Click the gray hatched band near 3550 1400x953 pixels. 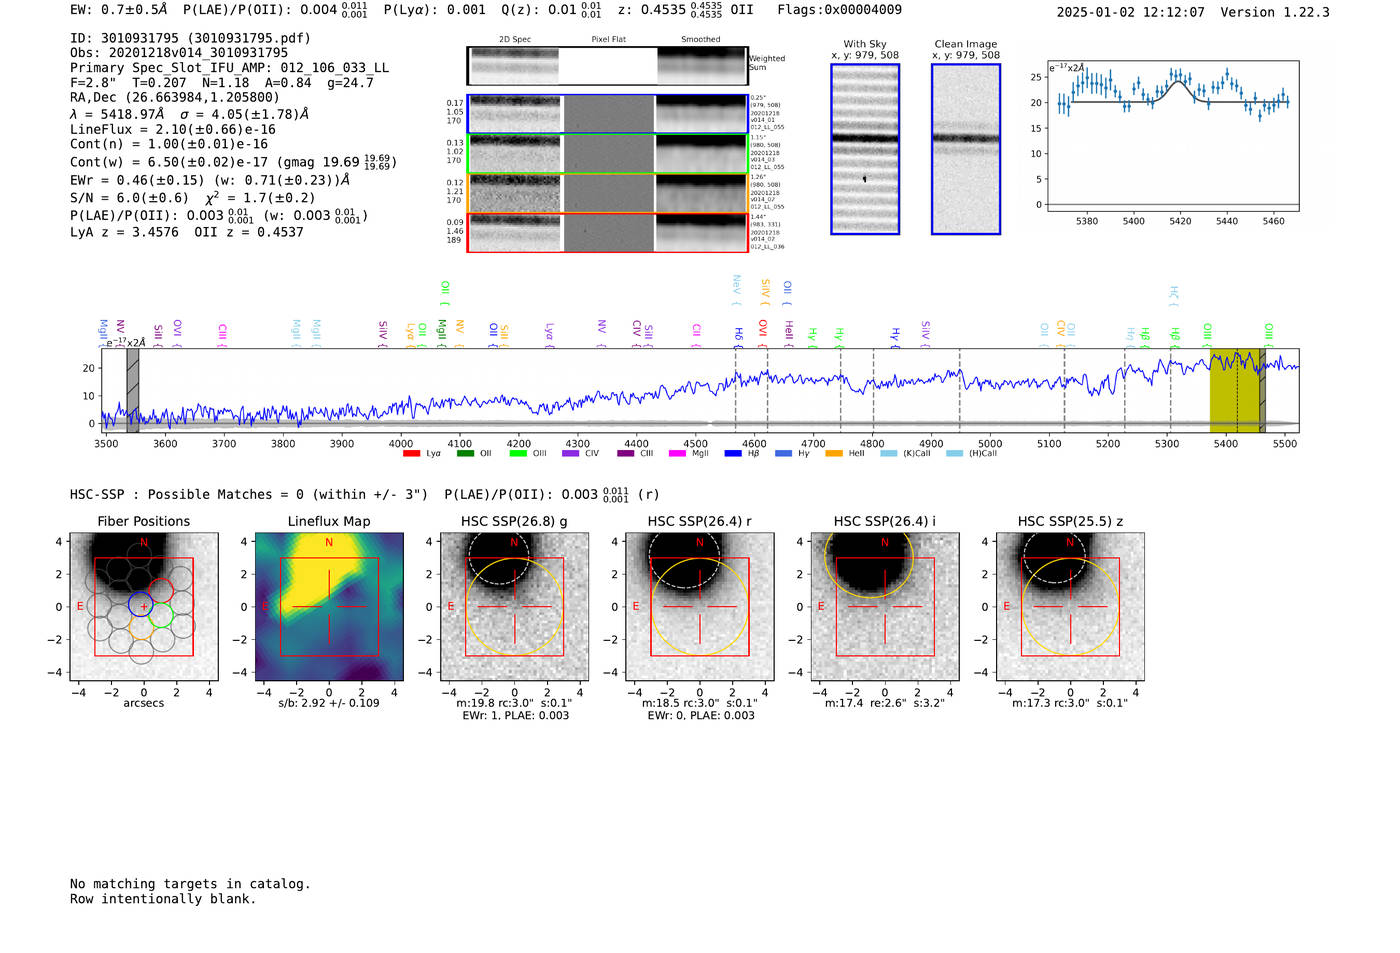132,390
